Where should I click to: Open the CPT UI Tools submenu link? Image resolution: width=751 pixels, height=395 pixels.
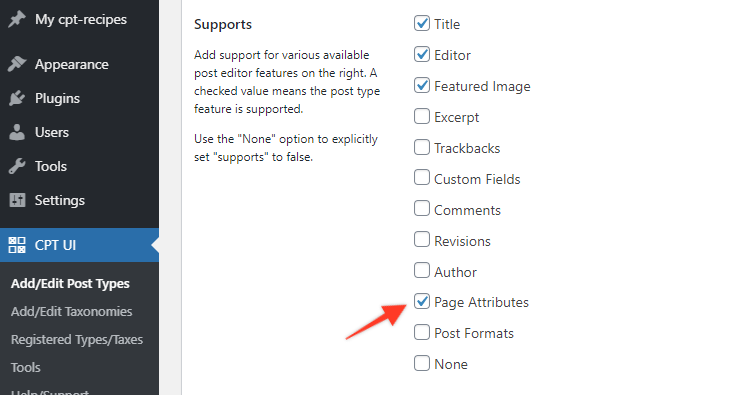point(25,367)
